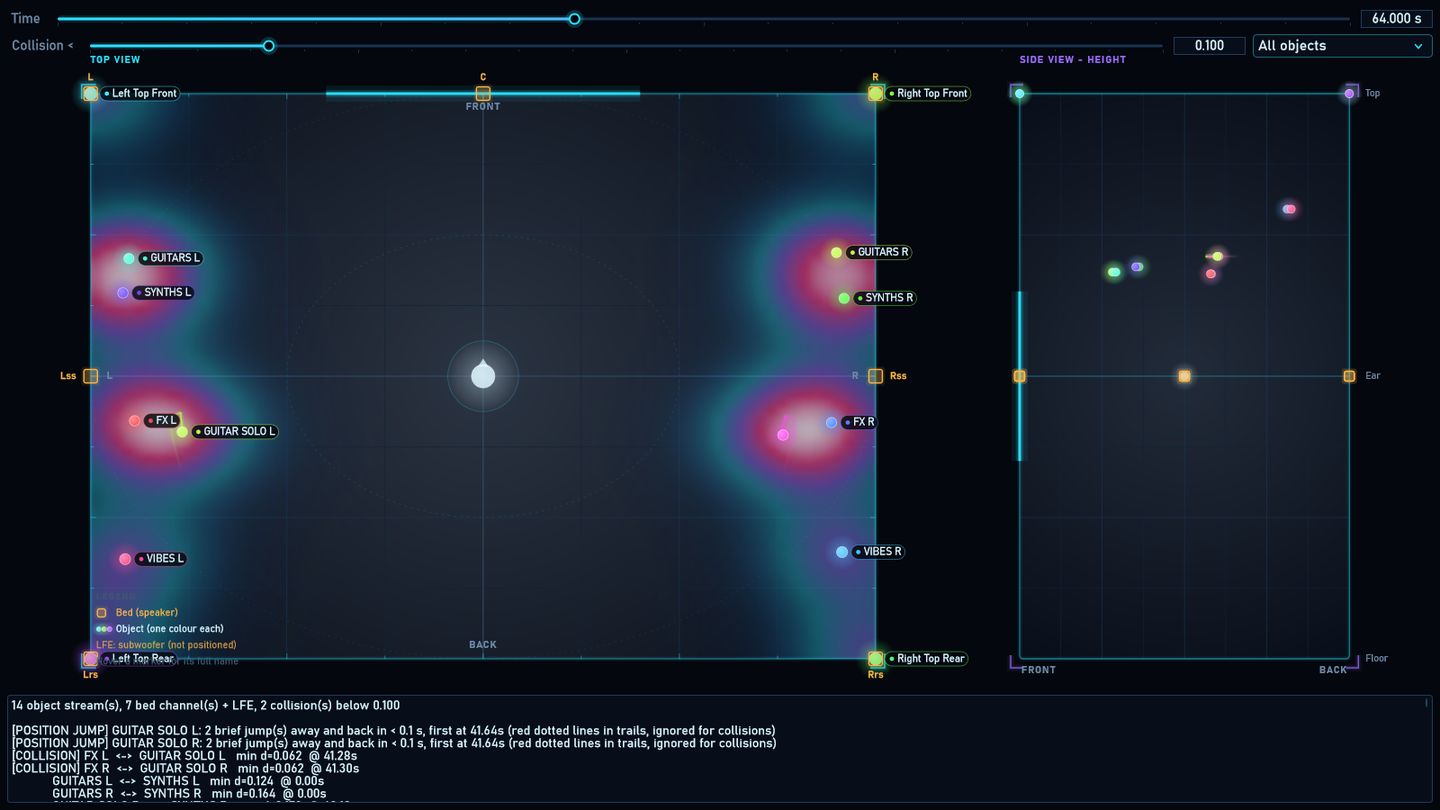Click the SIDE VIEW - HEIGHT heading
This screenshot has height=810, width=1440.
pyautogui.click(x=1073, y=60)
